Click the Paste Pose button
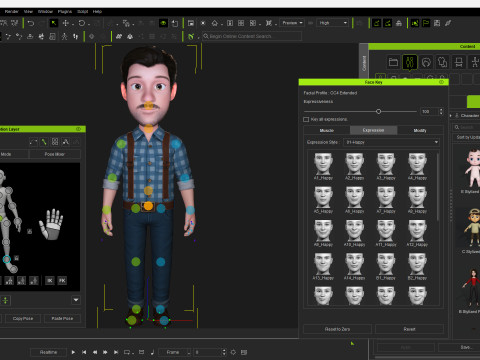Image resolution: width=480 pixels, height=360 pixels. point(62,318)
